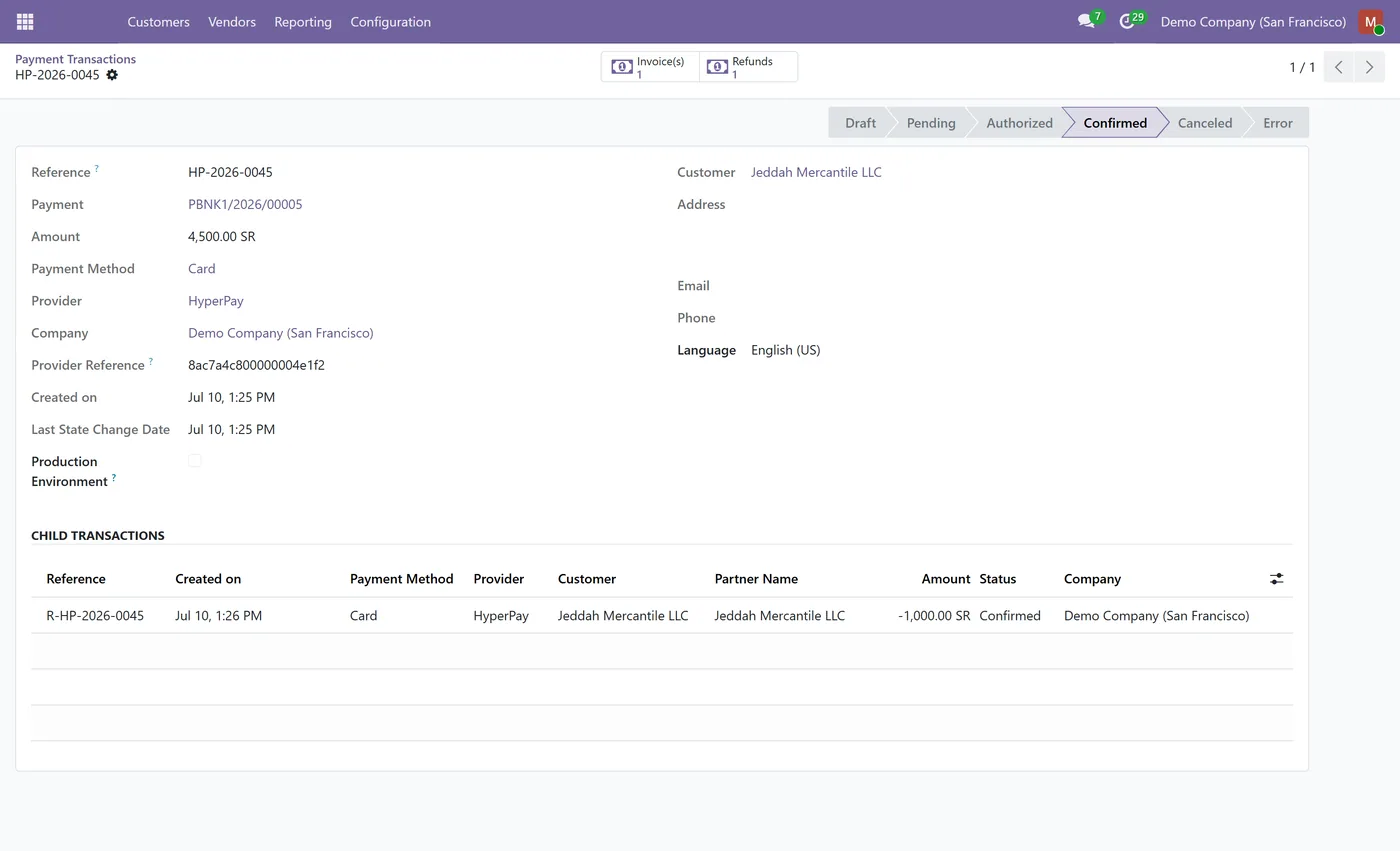Sort child transactions by Status column

click(x=998, y=579)
